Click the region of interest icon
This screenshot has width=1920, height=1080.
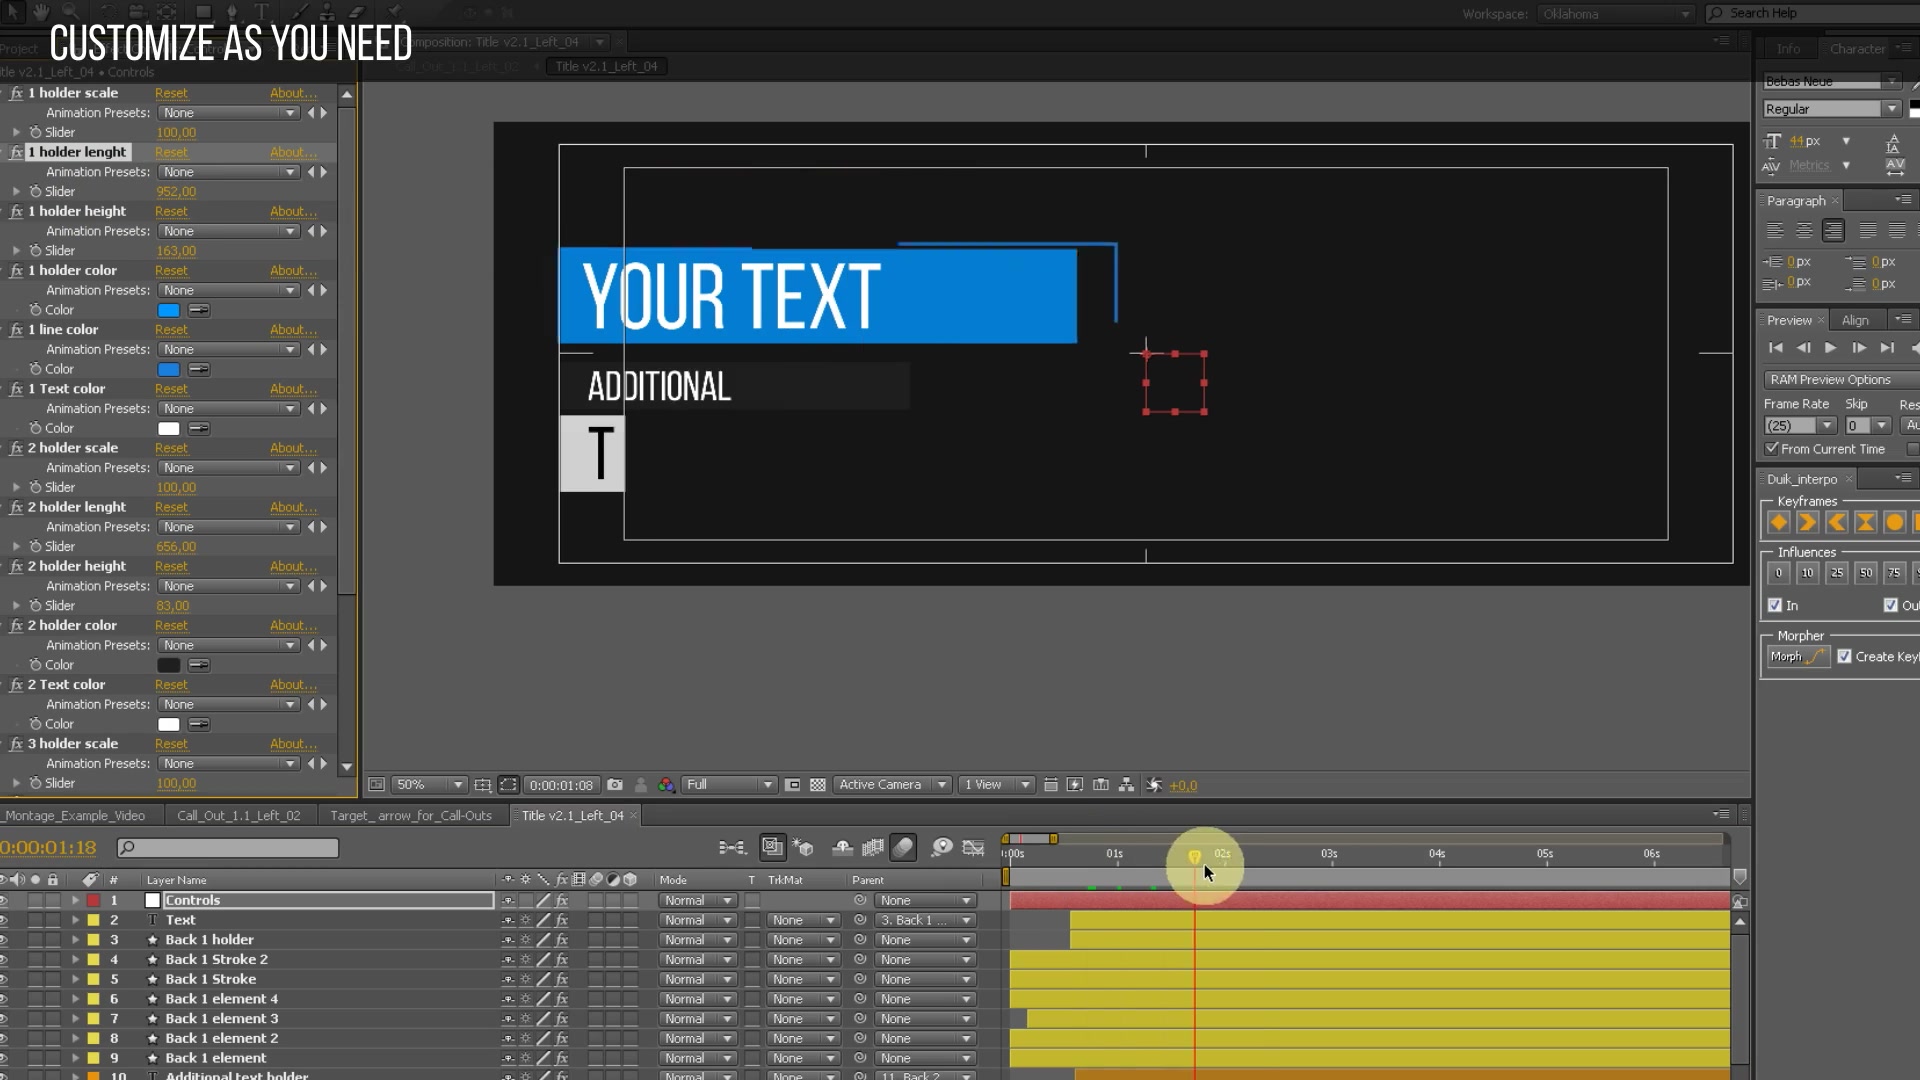click(793, 785)
